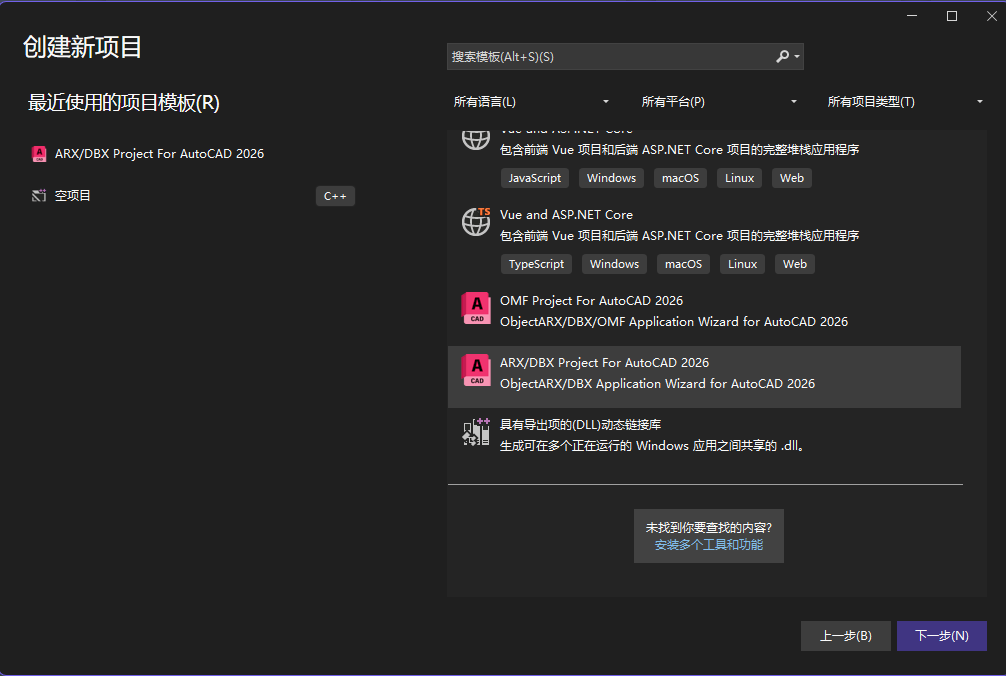Click the TypeScript tag on Vue template
The height and width of the screenshot is (676, 1006).
(x=536, y=264)
